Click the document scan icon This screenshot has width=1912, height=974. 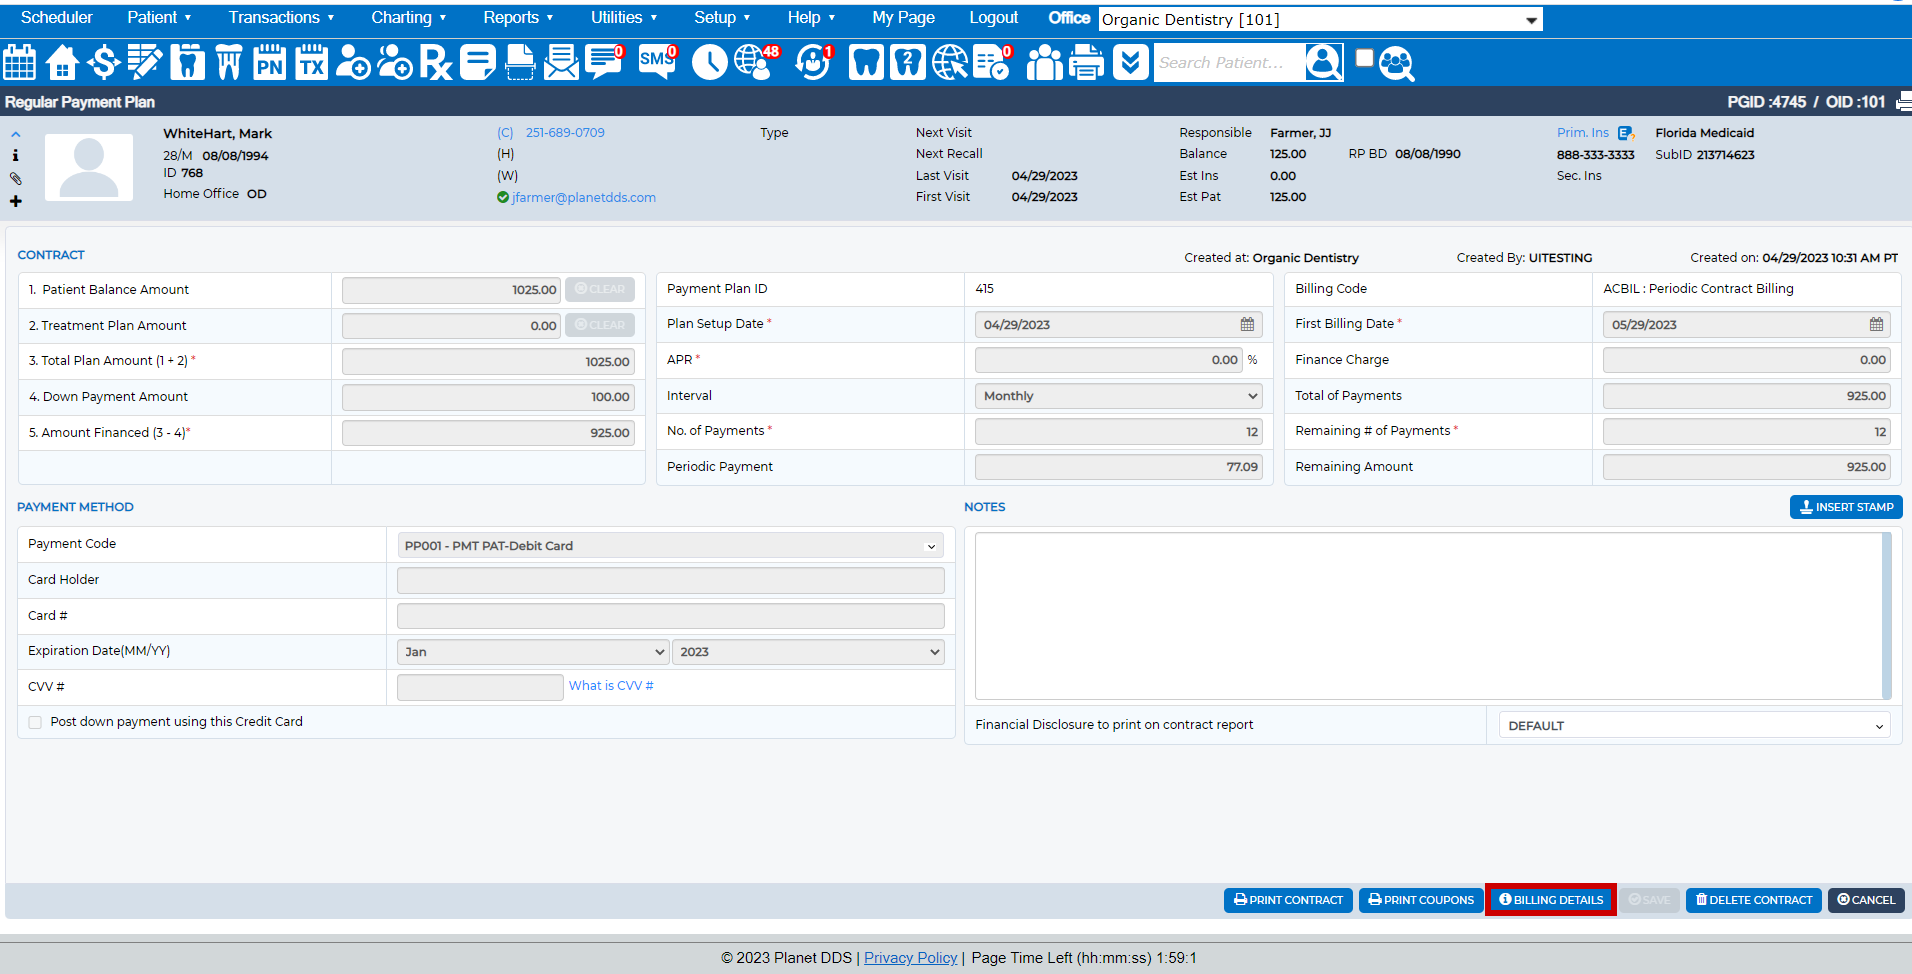pyautogui.click(x=520, y=62)
